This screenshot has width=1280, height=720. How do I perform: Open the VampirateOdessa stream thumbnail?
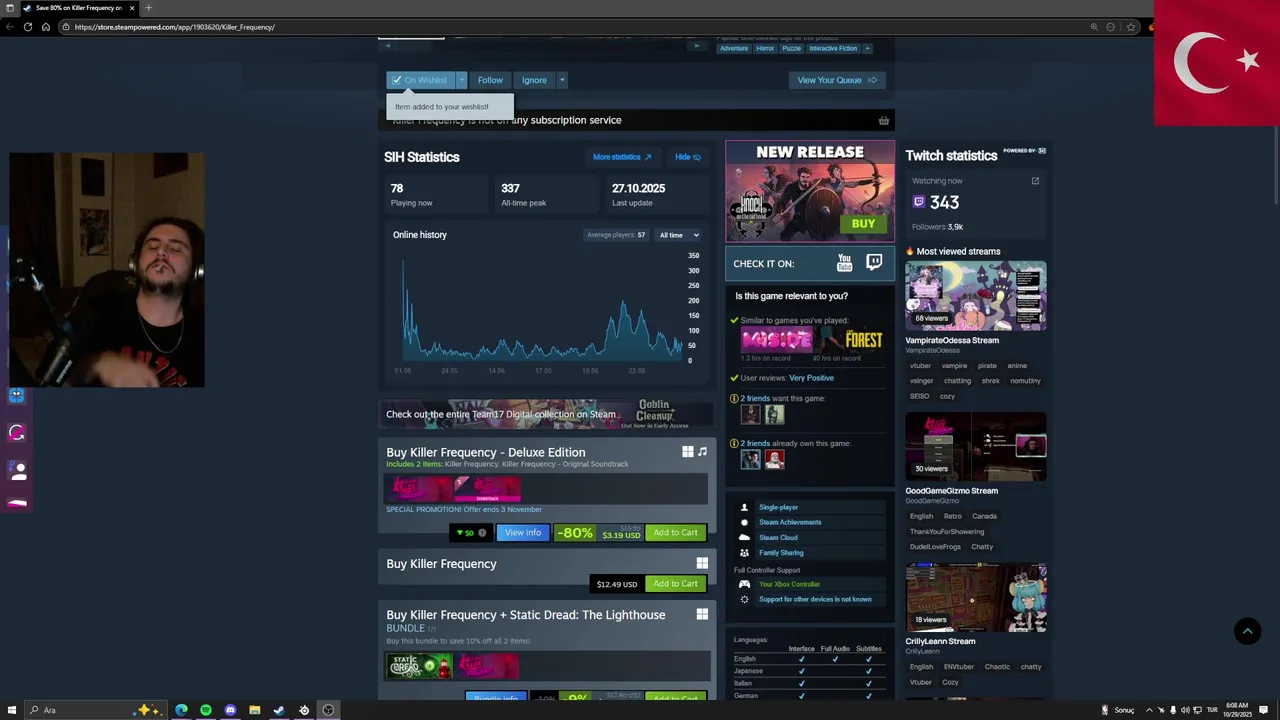[x=976, y=295]
